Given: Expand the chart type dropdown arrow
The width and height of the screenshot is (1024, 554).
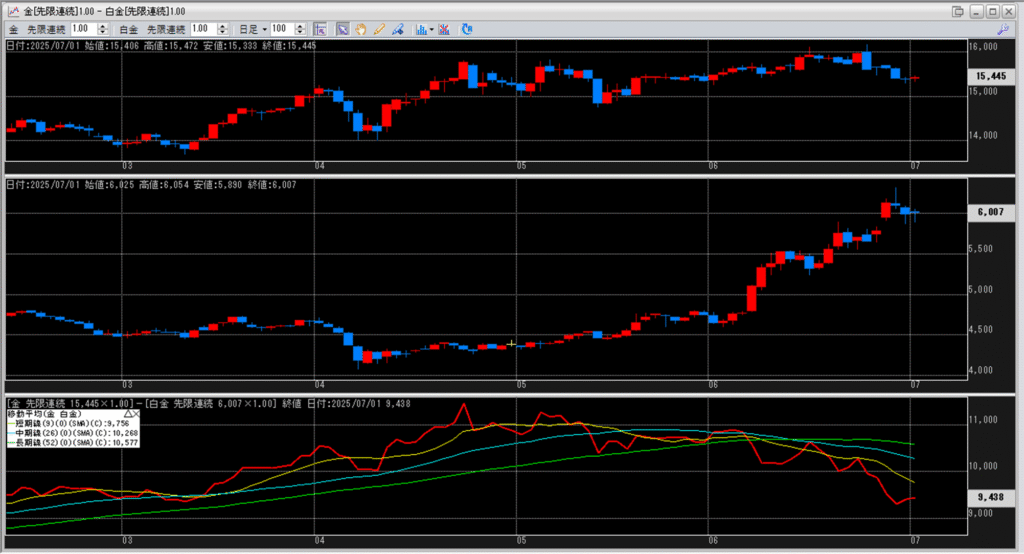Looking at the screenshot, I should (x=432, y=29).
